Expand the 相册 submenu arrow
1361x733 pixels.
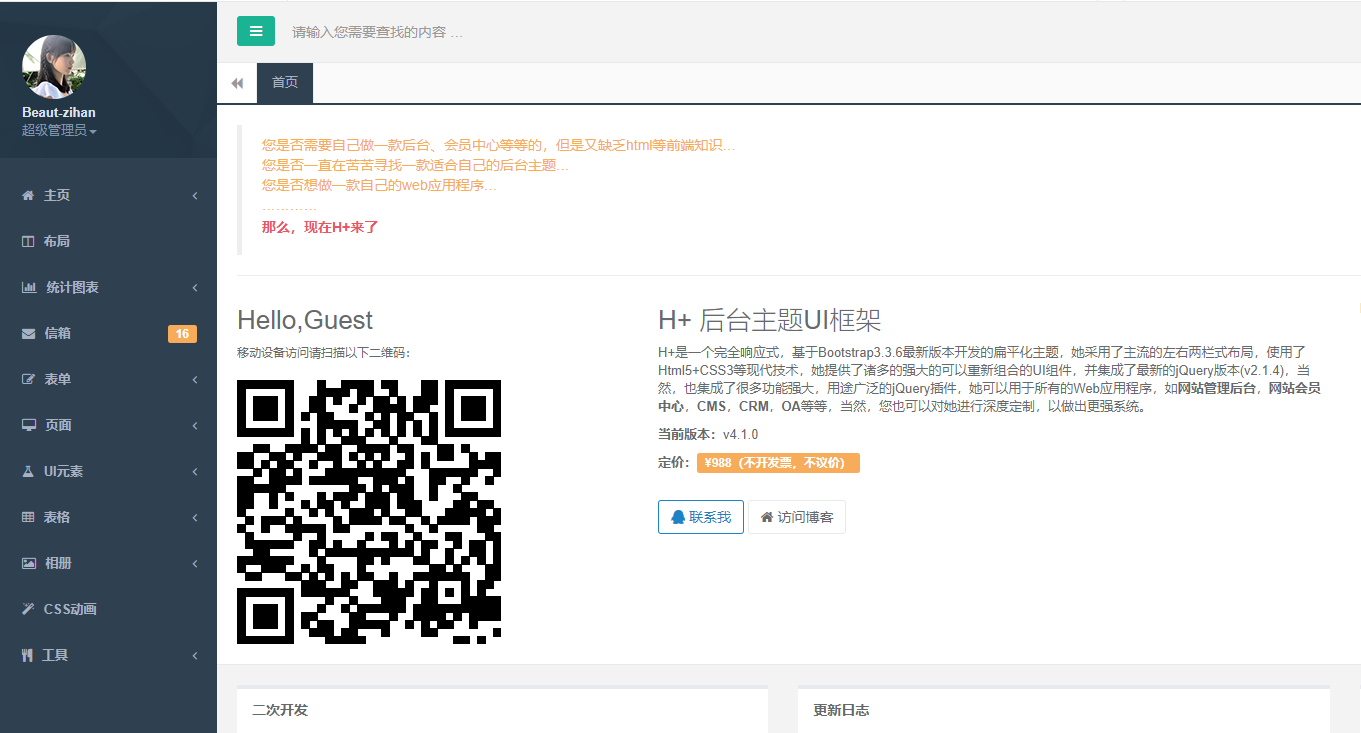pos(195,564)
